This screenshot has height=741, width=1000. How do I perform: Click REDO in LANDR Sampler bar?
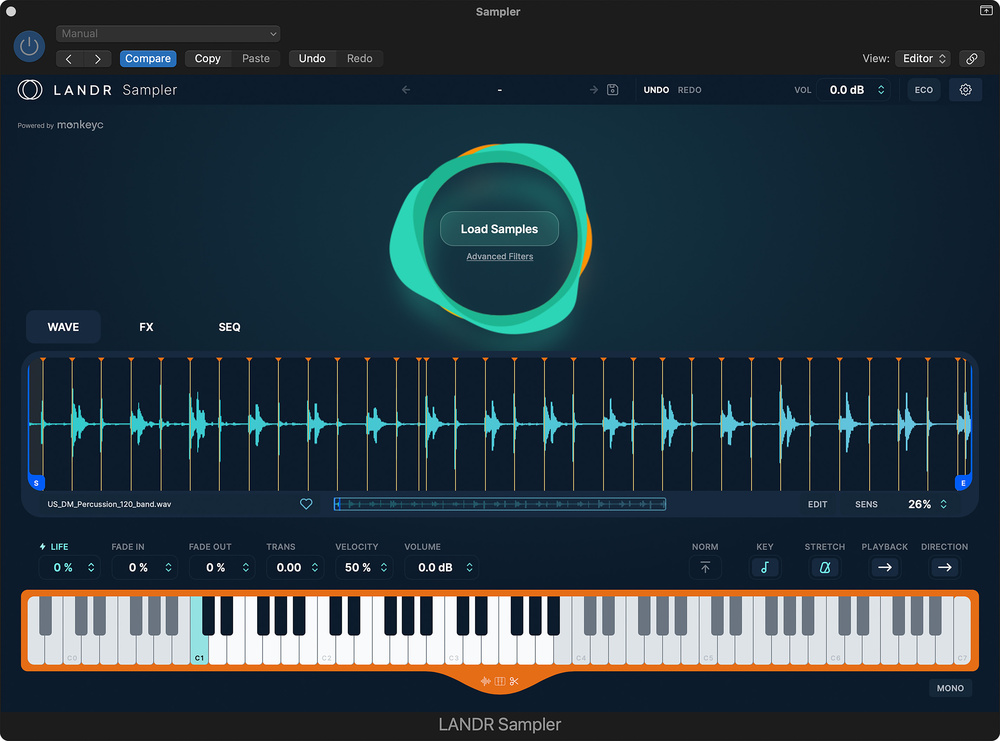coord(689,90)
